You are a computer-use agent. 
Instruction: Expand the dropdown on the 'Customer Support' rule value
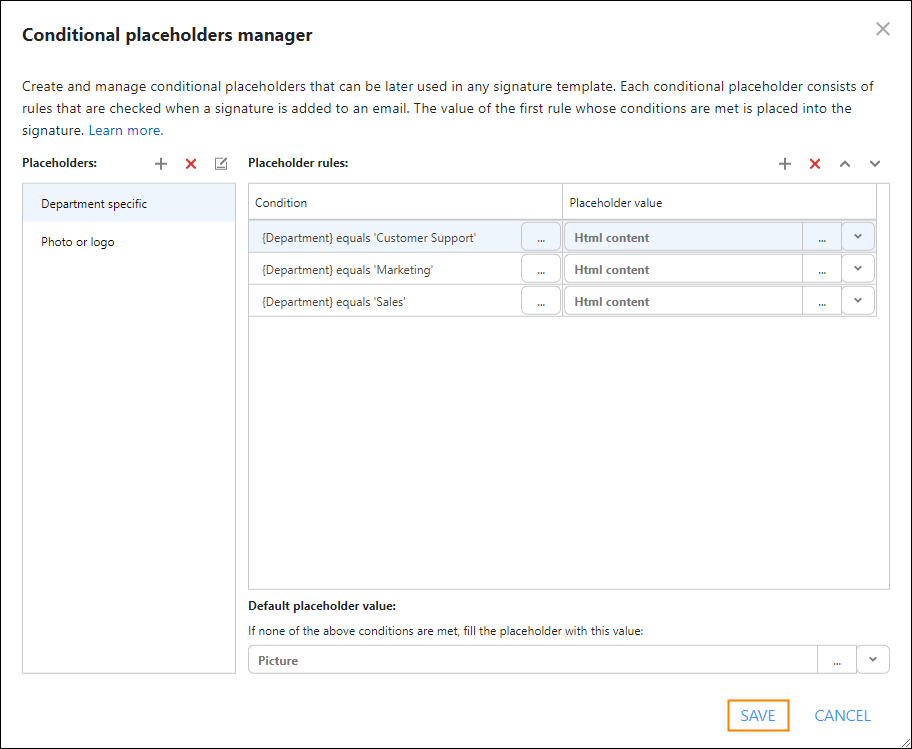click(858, 236)
